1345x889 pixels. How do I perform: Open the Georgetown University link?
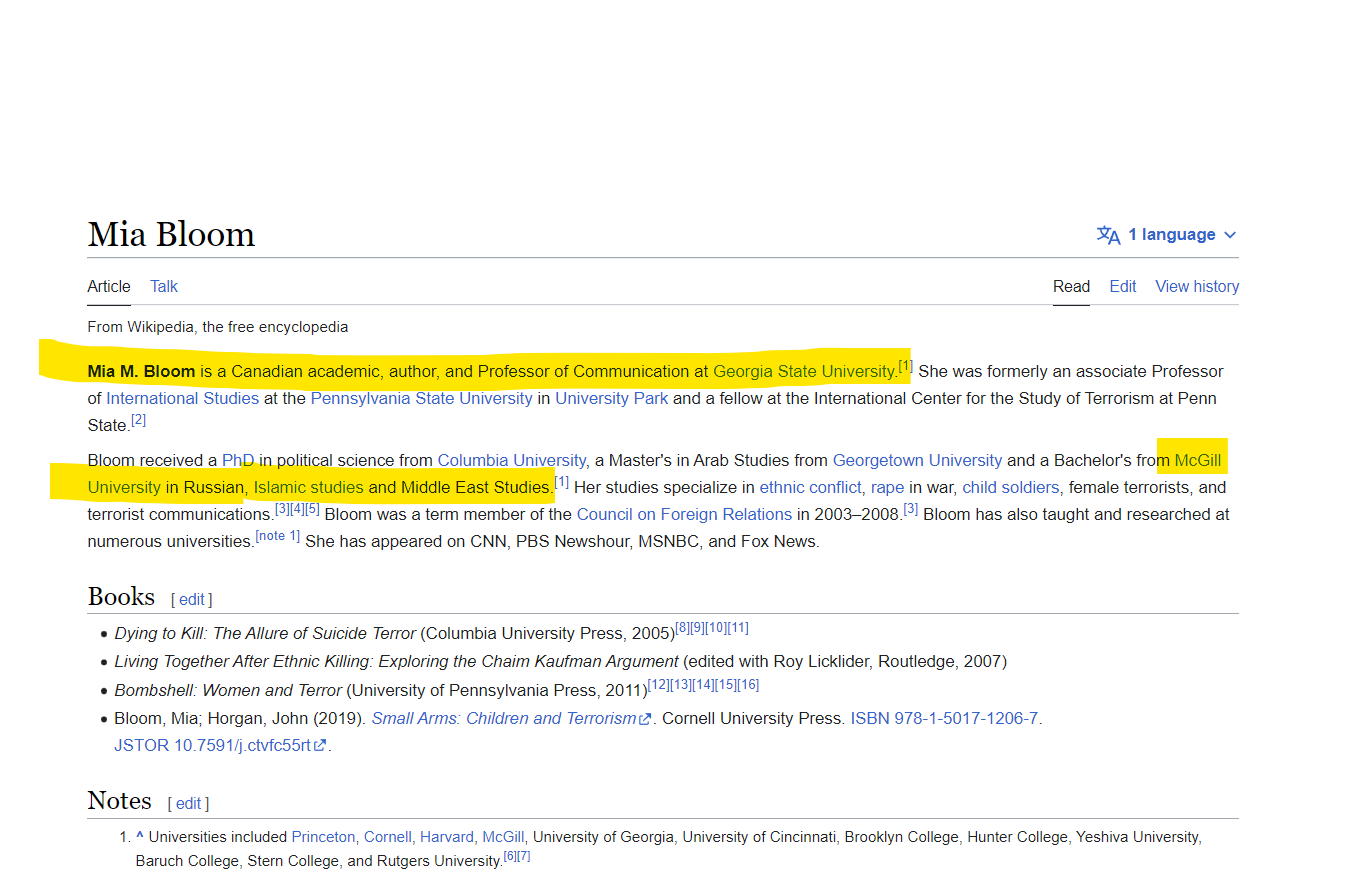(917, 460)
